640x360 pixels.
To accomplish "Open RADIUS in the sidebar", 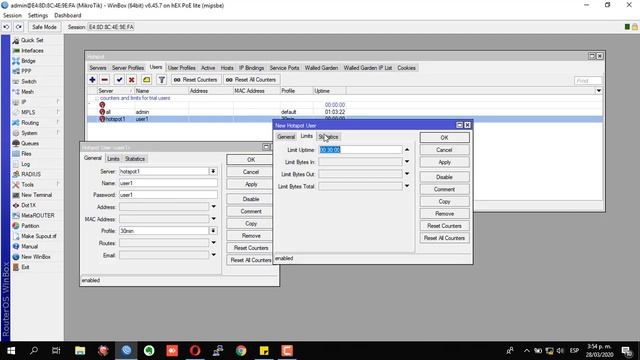I will (x=31, y=174).
